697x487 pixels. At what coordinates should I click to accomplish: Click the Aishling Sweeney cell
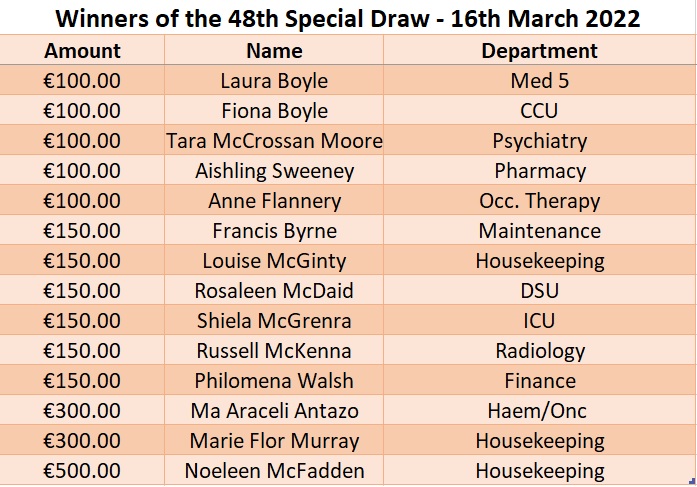[x=274, y=171]
